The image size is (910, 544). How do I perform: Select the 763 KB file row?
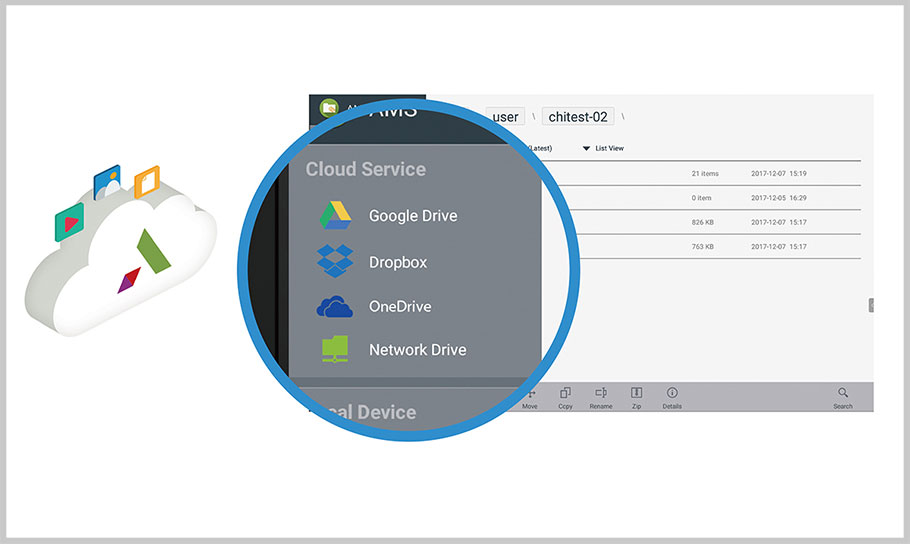pos(700,246)
